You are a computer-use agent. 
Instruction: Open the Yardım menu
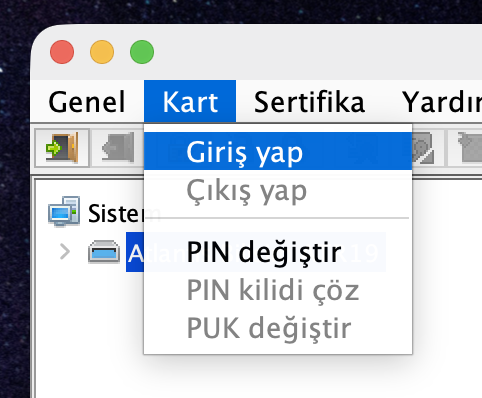[442, 102]
